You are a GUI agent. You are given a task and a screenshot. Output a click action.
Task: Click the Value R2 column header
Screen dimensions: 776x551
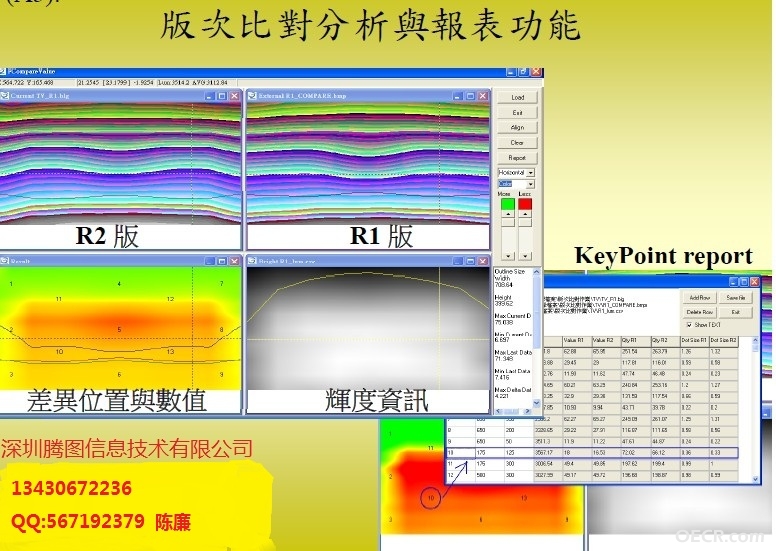(606, 341)
